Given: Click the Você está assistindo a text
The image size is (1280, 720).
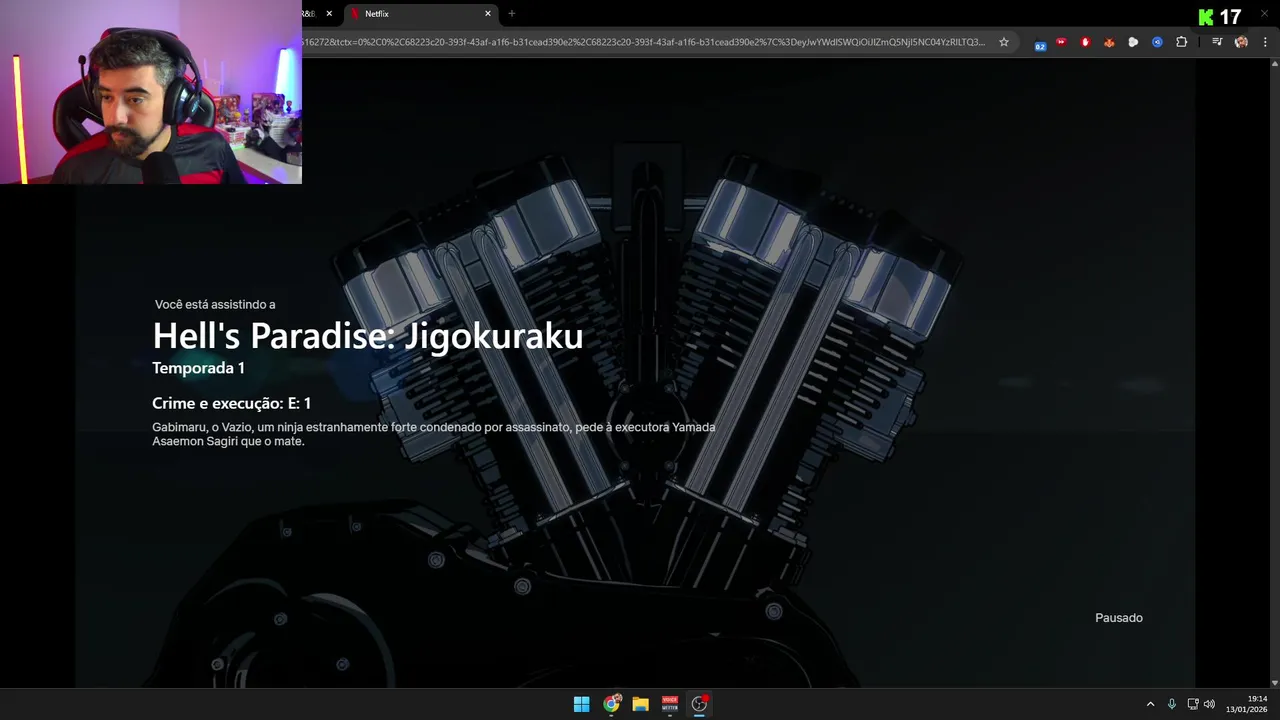Looking at the screenshot, I should click(x=215, y=304).
